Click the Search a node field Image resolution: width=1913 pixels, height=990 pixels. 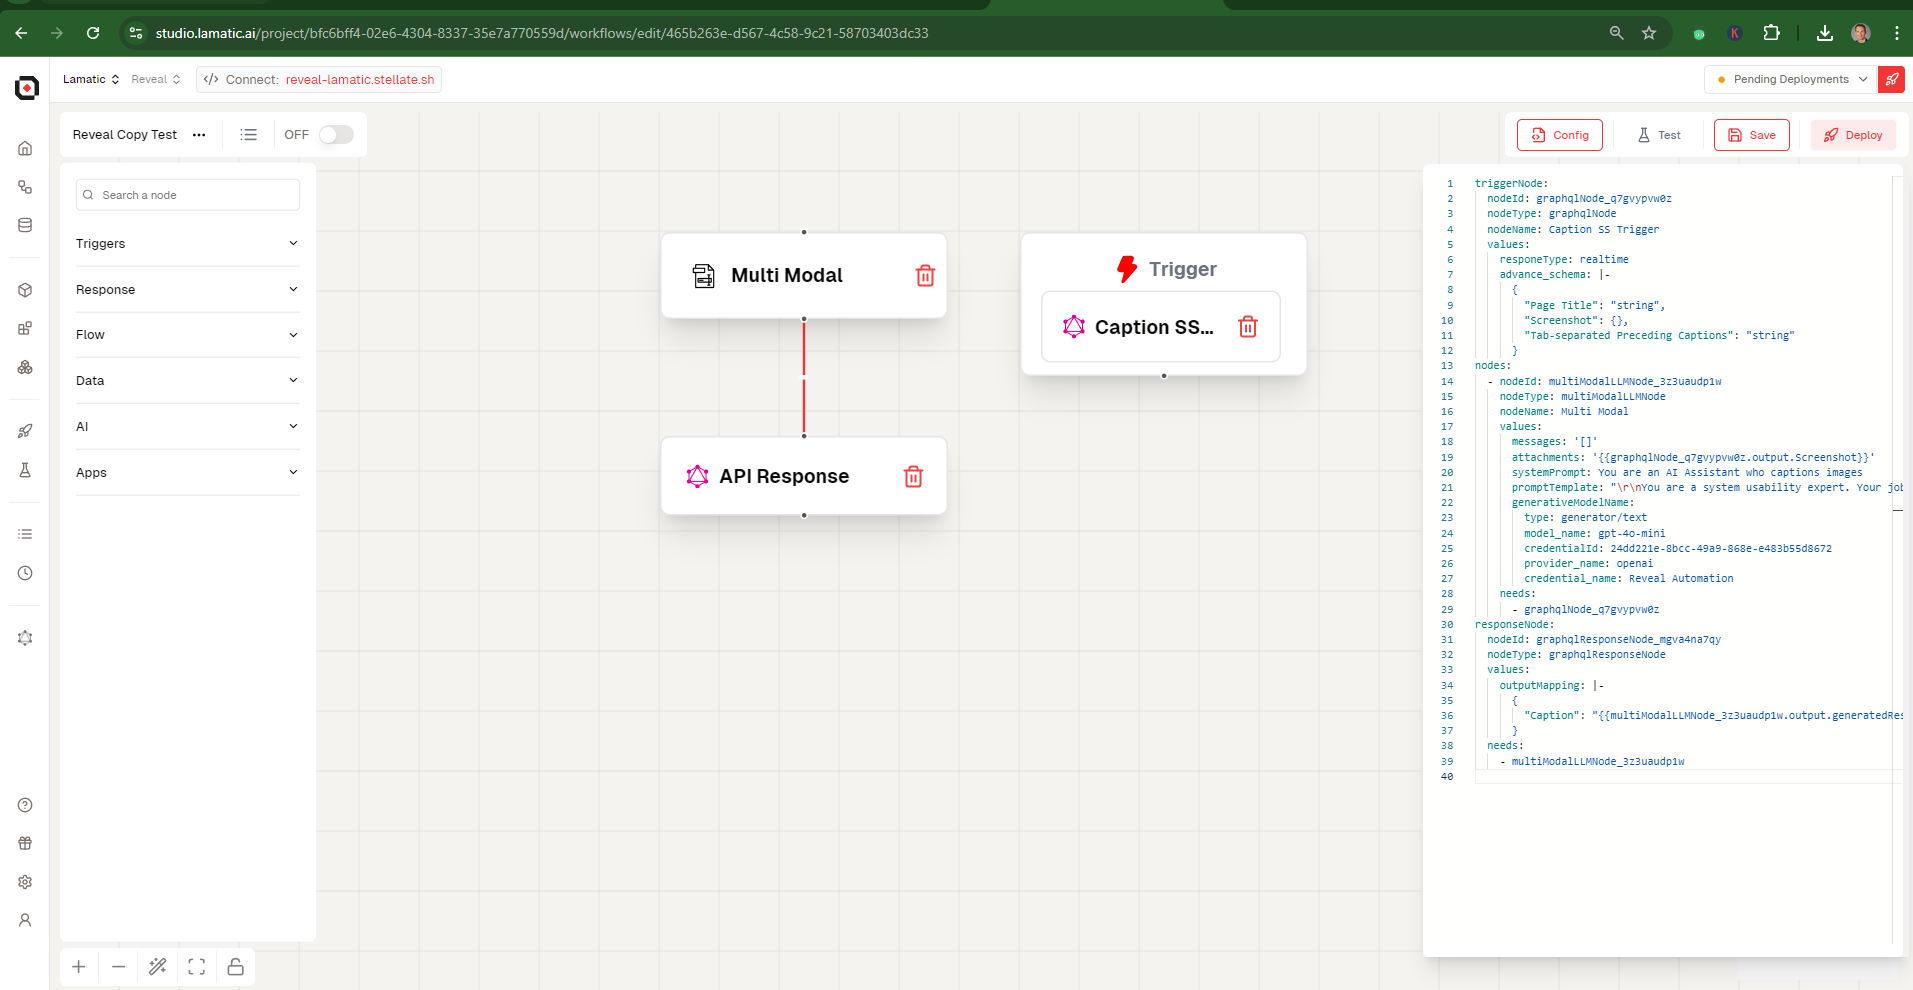(x=188, y=195)
